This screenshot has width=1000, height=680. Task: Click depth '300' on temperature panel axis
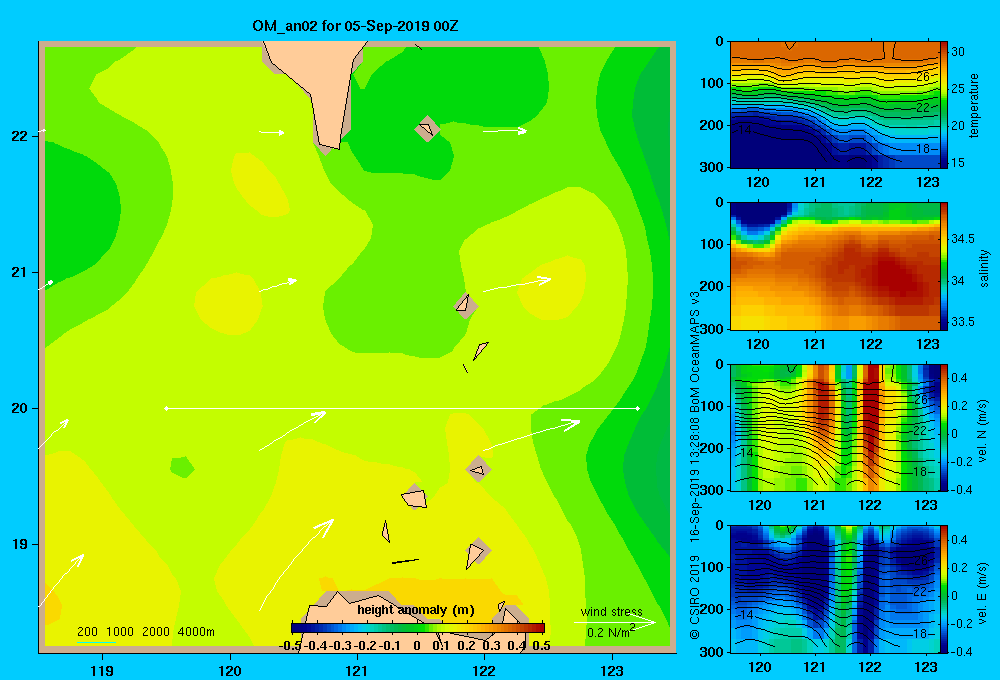point(712,167)
